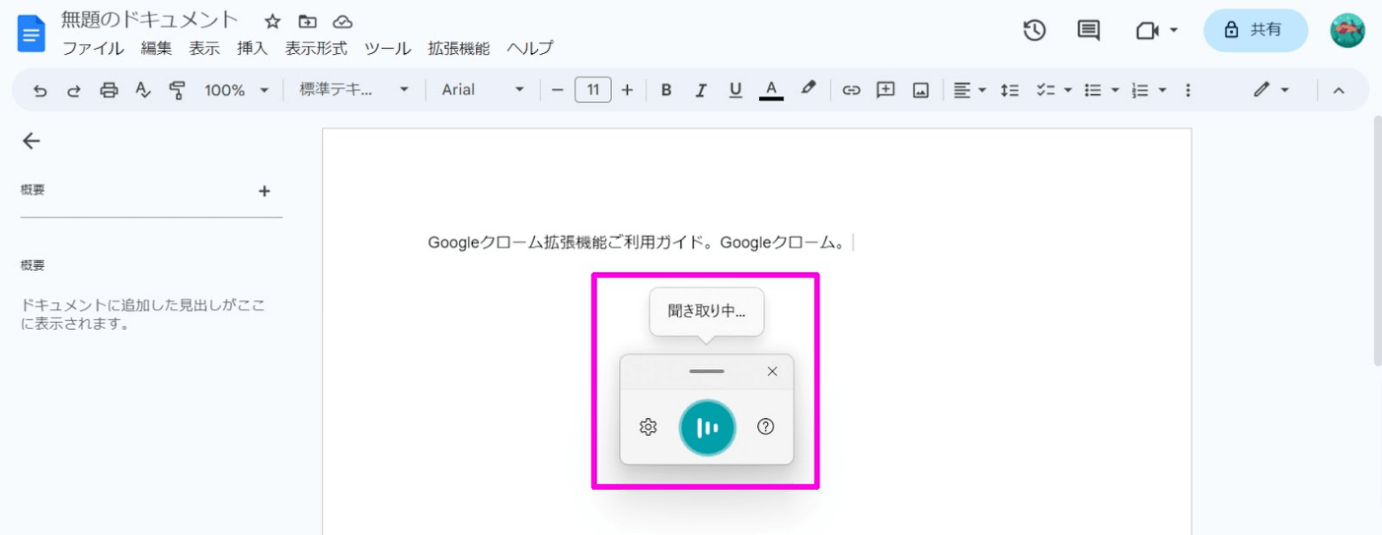Open the 表示 menu
The image size is (1382, 535).
click(x=204, y=48)
